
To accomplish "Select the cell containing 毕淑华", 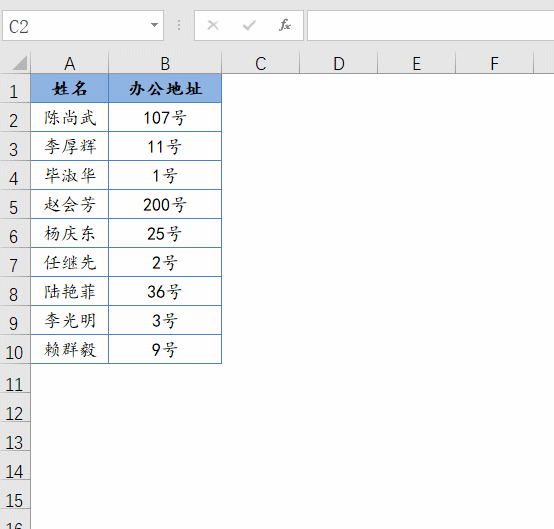I will 70,175.
